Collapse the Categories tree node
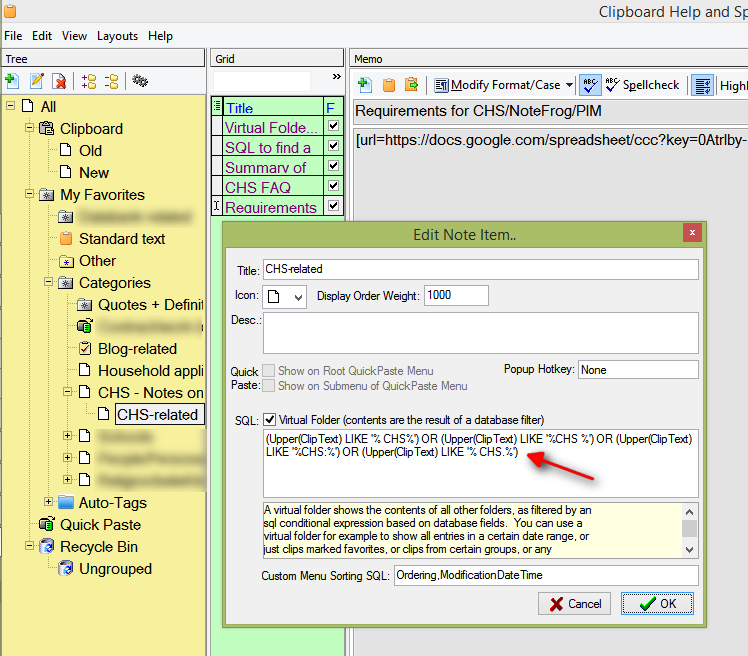Screen dimensions: 748x656 tap(48, 282)
